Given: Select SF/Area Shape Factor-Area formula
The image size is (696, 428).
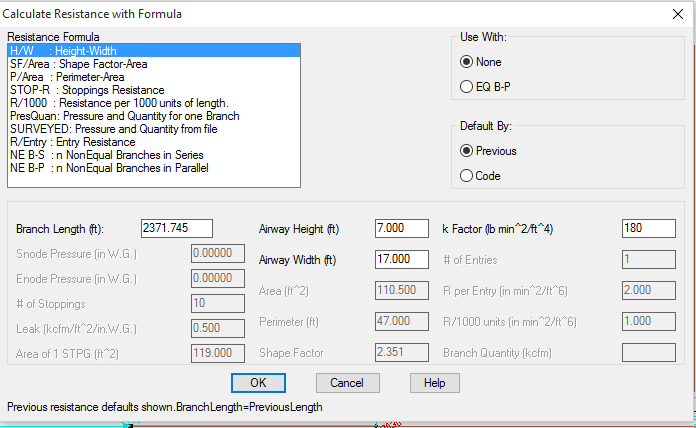Looking at the screenshot, I should click(x=78, y=64).
